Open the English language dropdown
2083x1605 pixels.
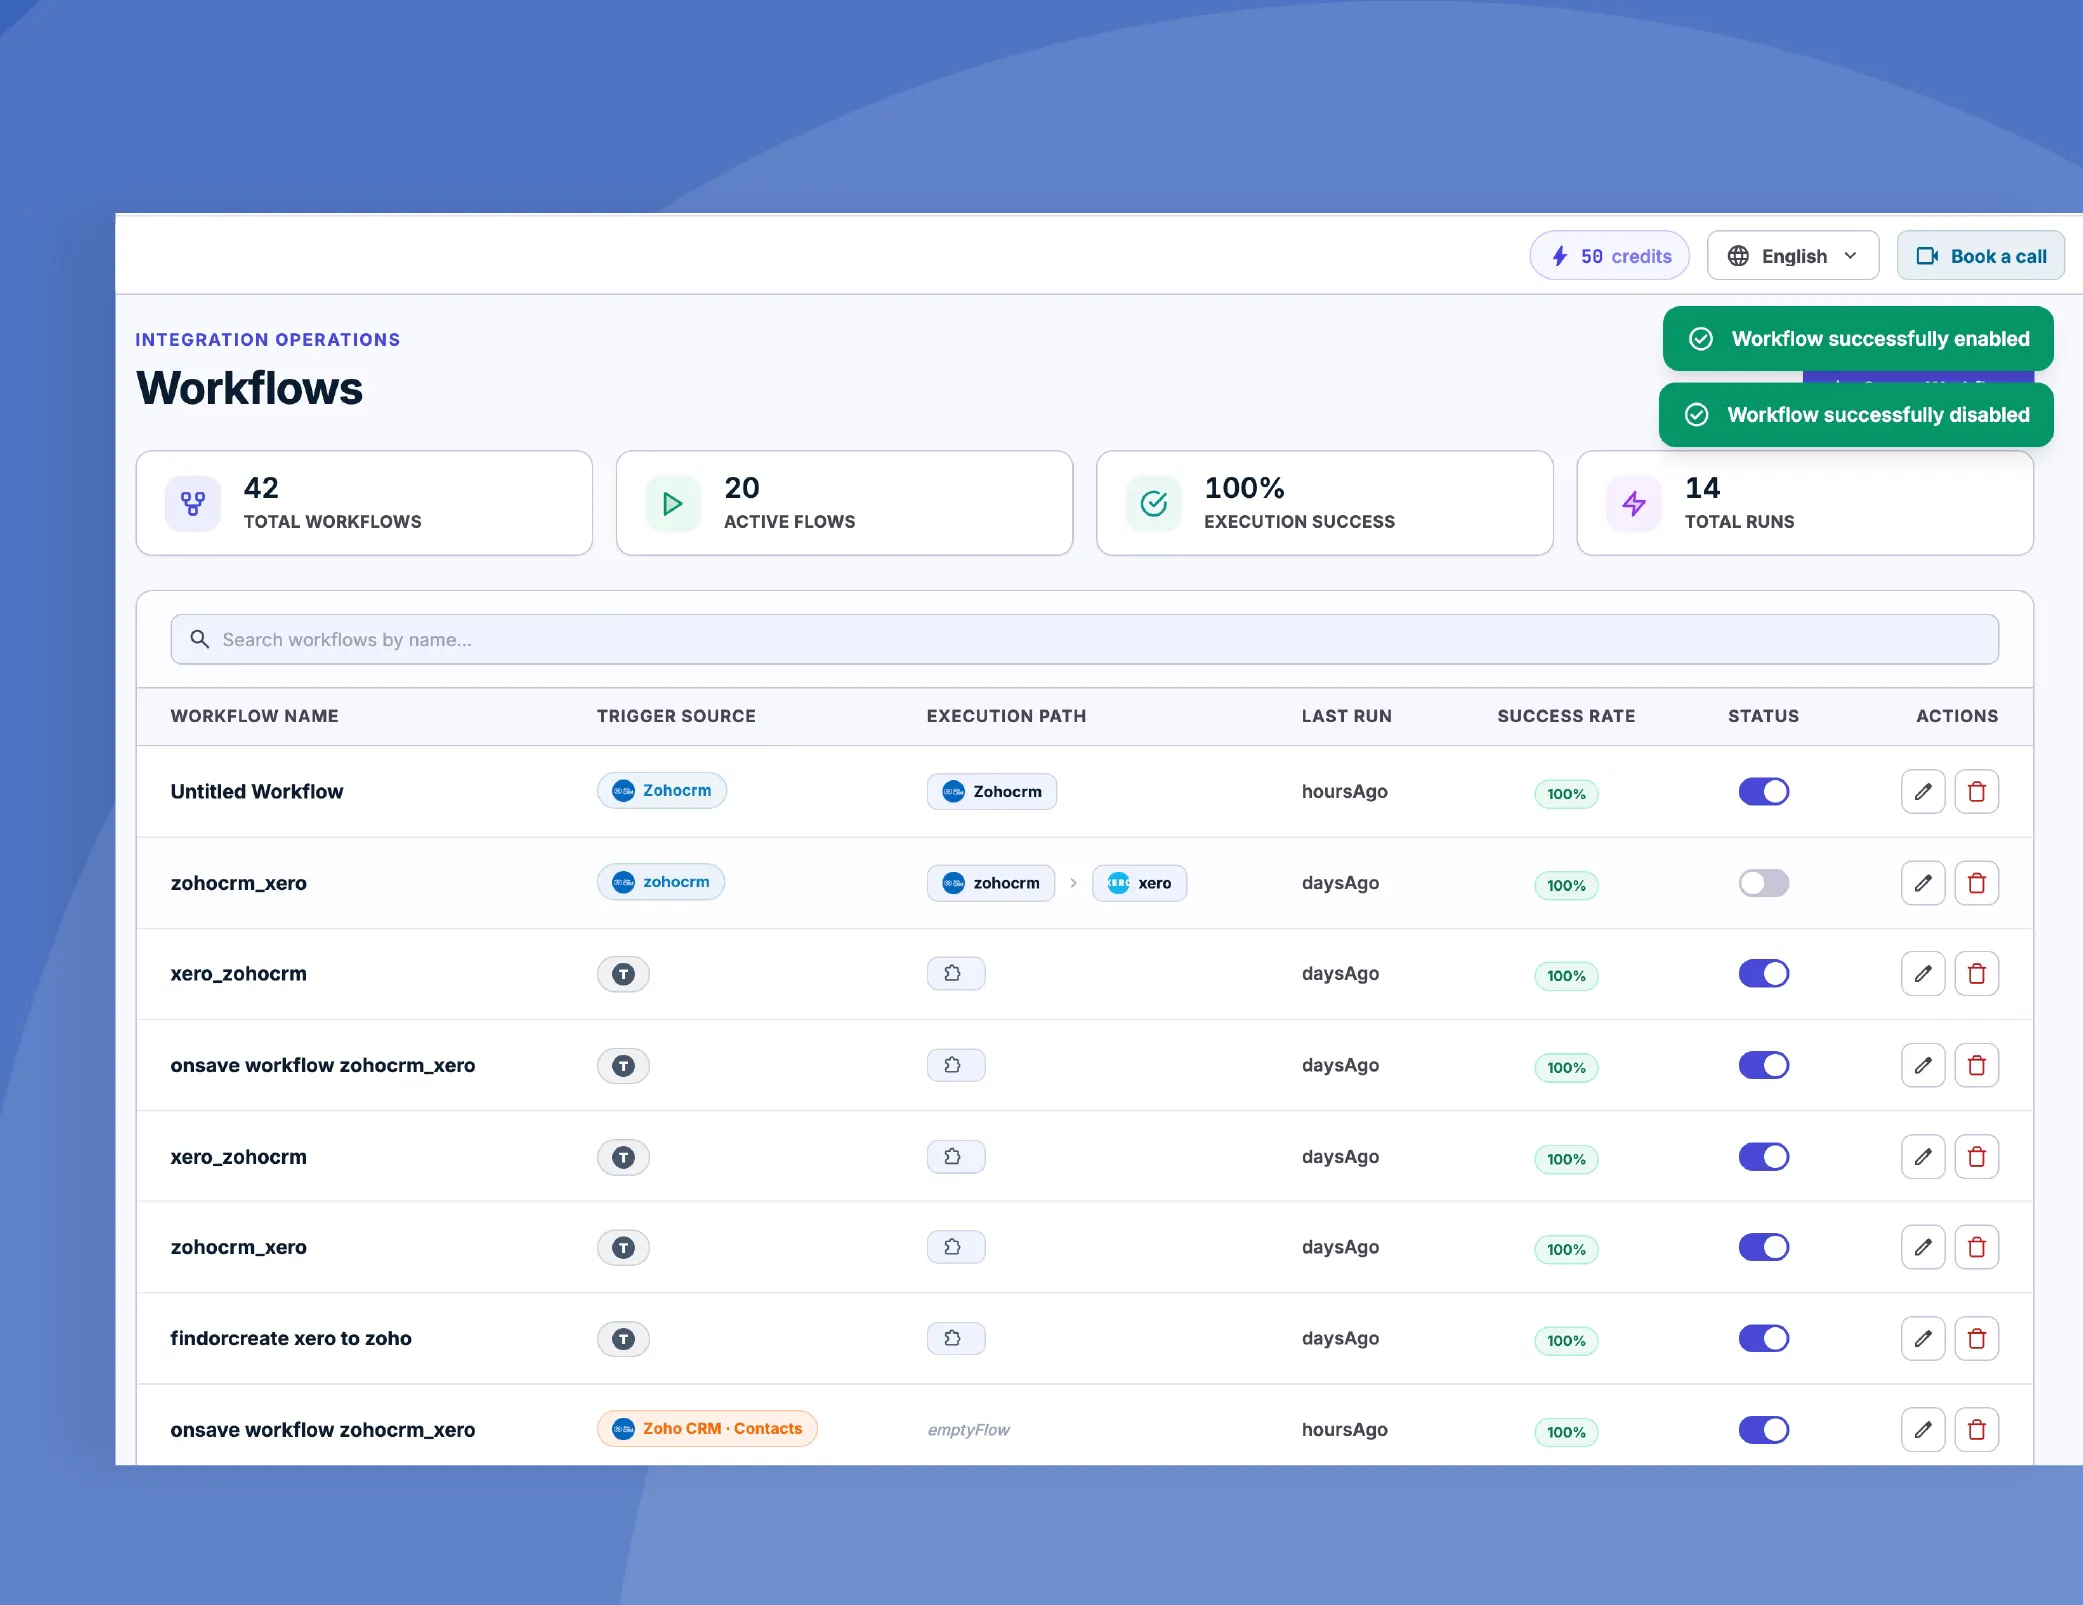[x=1792, y=256]
